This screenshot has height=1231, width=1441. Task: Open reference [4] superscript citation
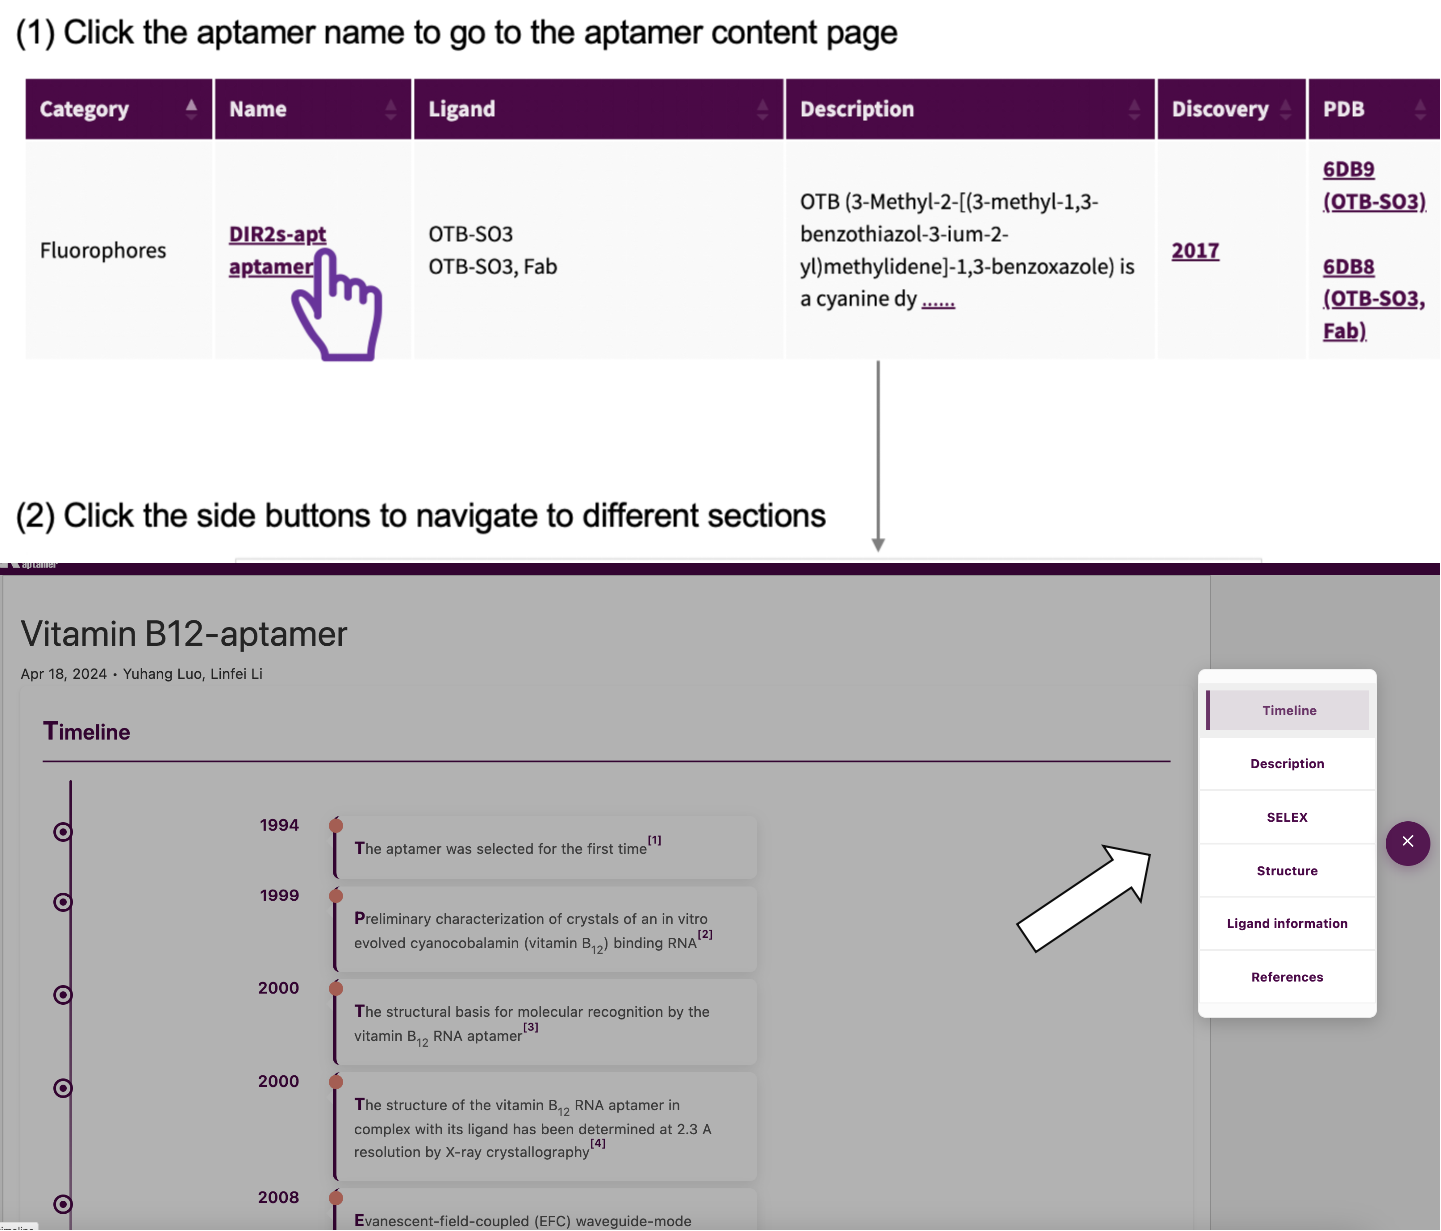coord(598,1143)
